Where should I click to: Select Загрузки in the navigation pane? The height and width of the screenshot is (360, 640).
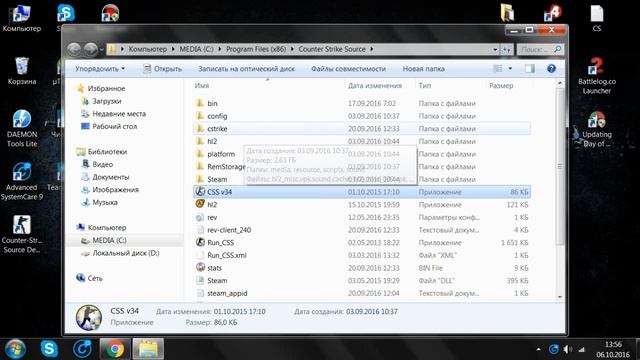pos(107,101)
